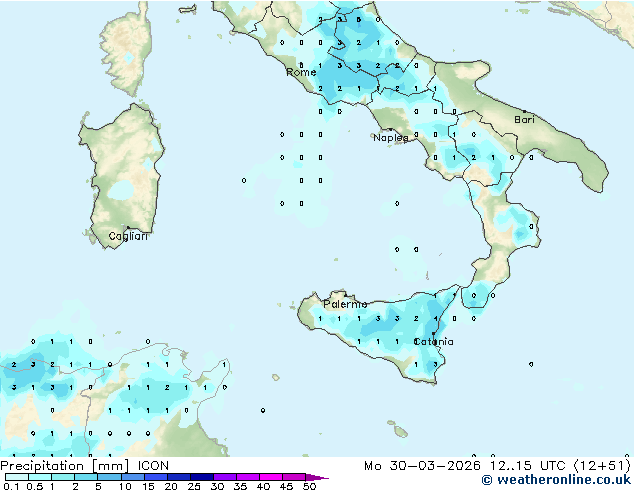Click the 0.1 legend value
Viewport: 634px width, 490px height.
11,486
